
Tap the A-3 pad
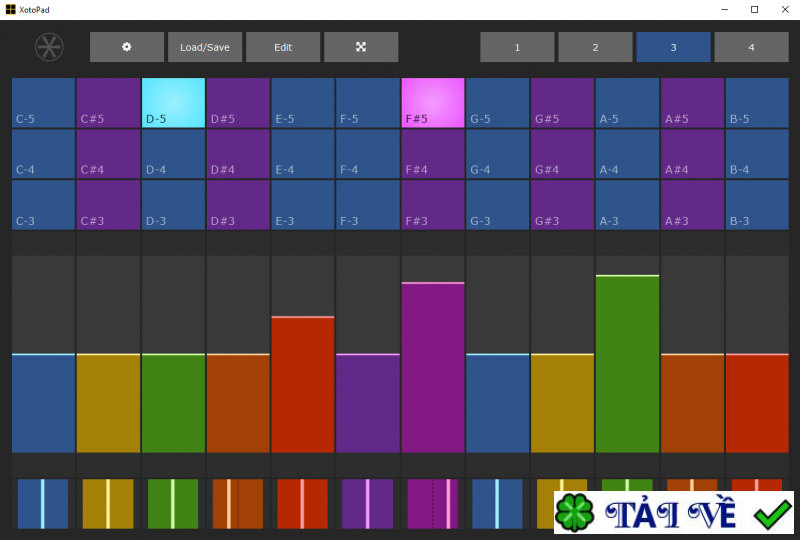[628, 205]
